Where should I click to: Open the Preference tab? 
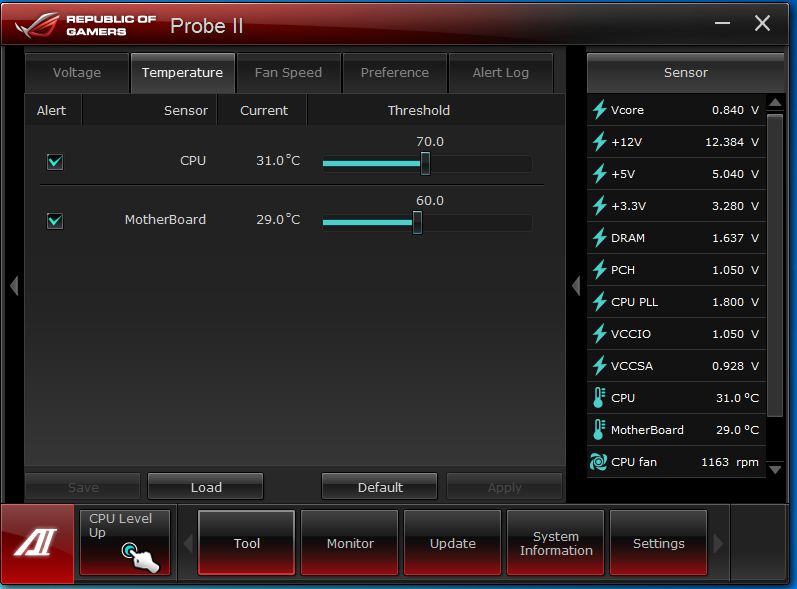click(394, 73)
